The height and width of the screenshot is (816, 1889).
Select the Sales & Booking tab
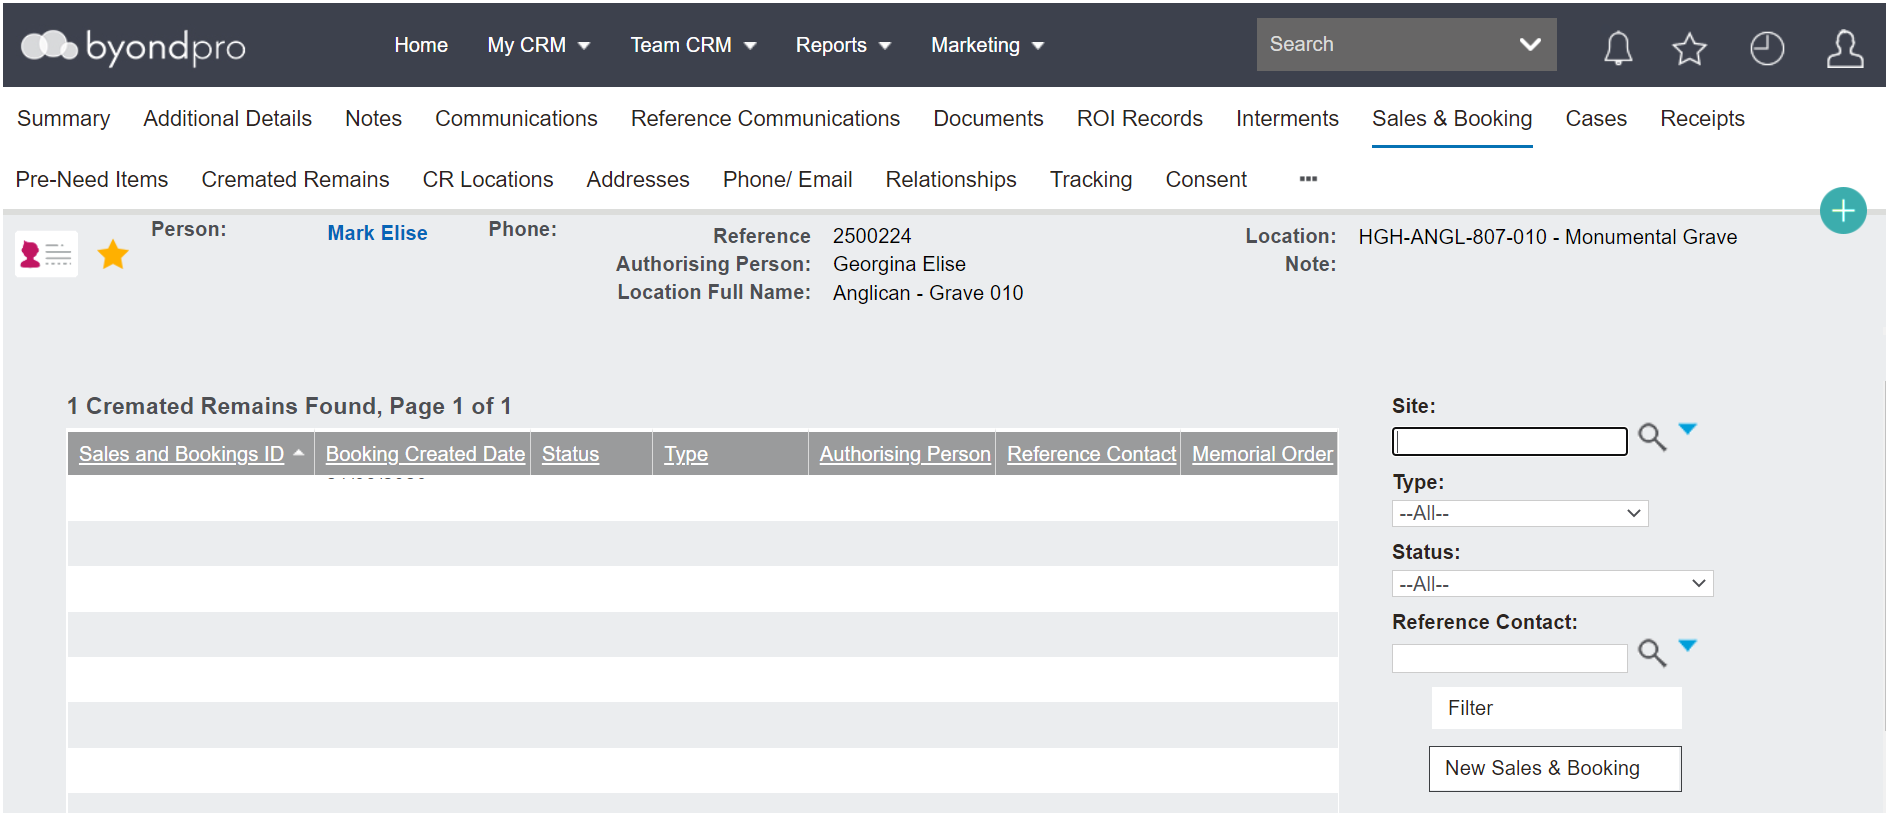coord(1452,118)
